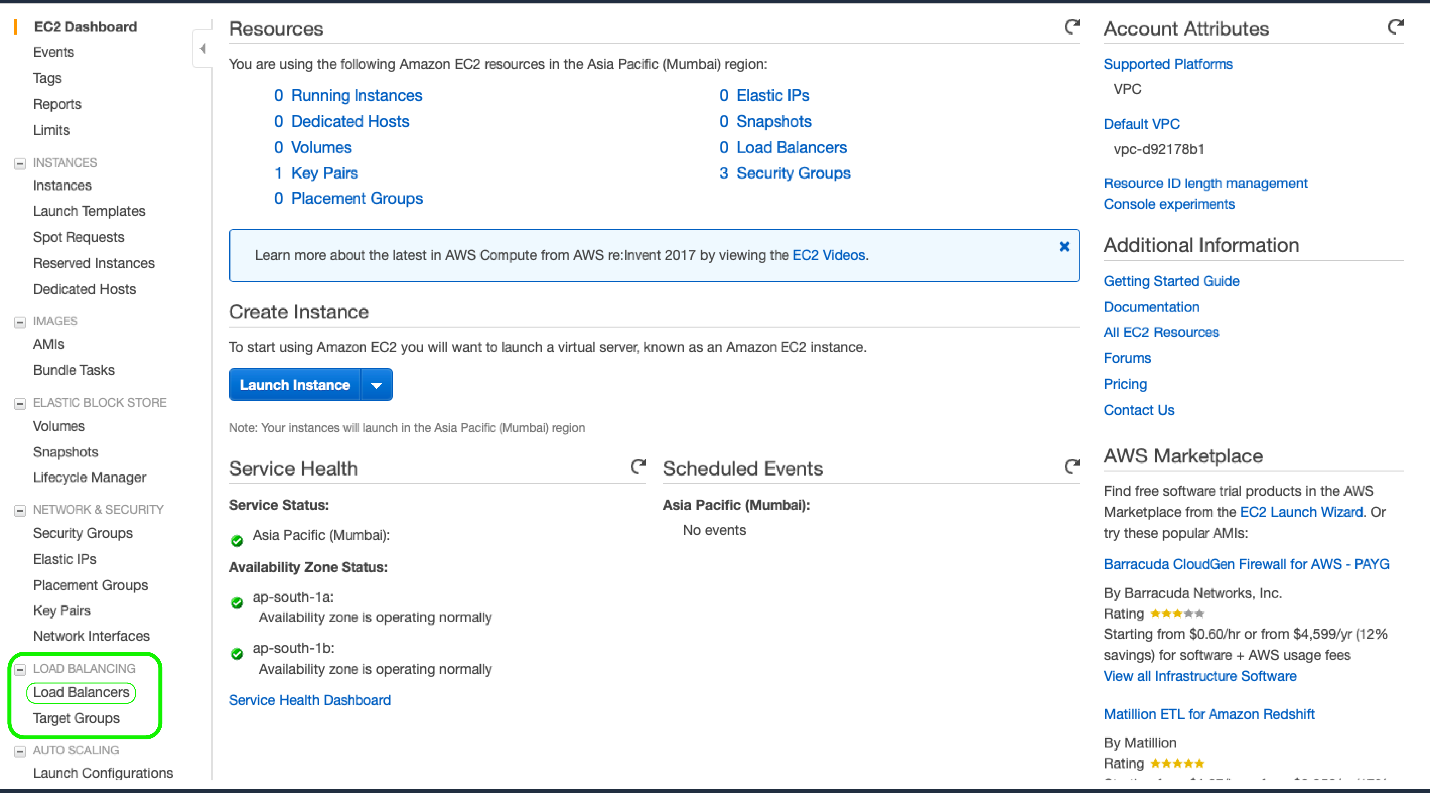Click the Volumes resource link
The image size is (1430, 793).
321,147
